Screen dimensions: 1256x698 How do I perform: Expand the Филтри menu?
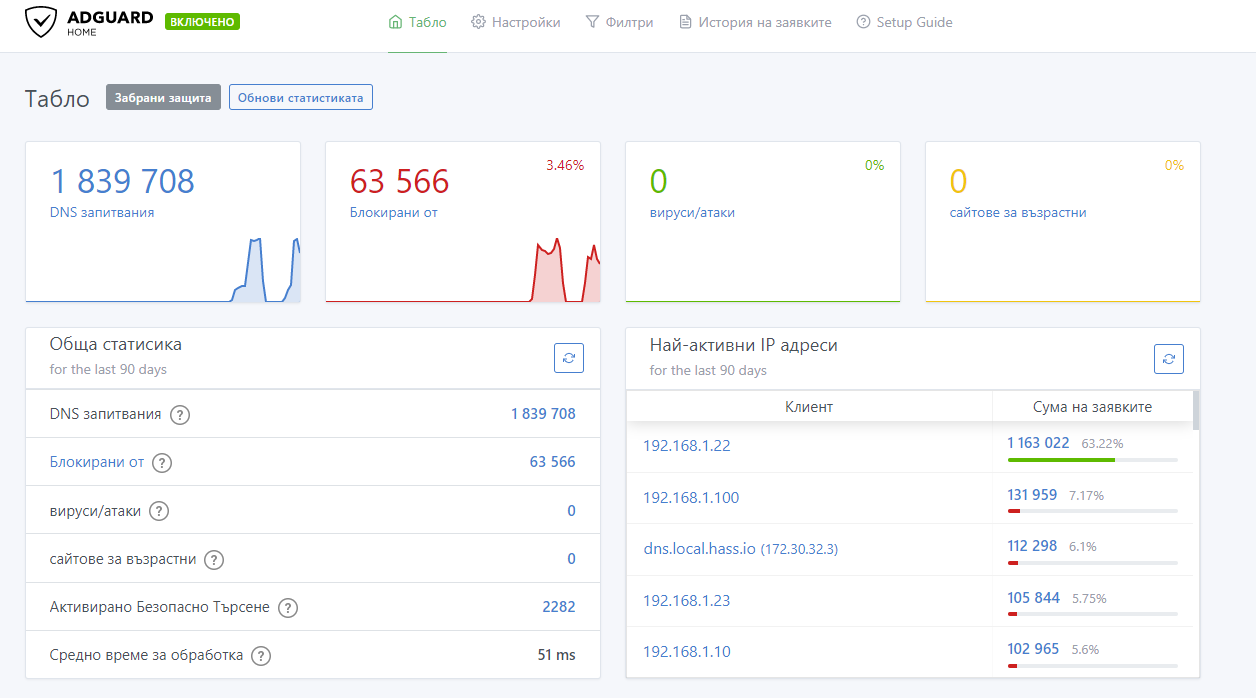[x=619, y=22]
